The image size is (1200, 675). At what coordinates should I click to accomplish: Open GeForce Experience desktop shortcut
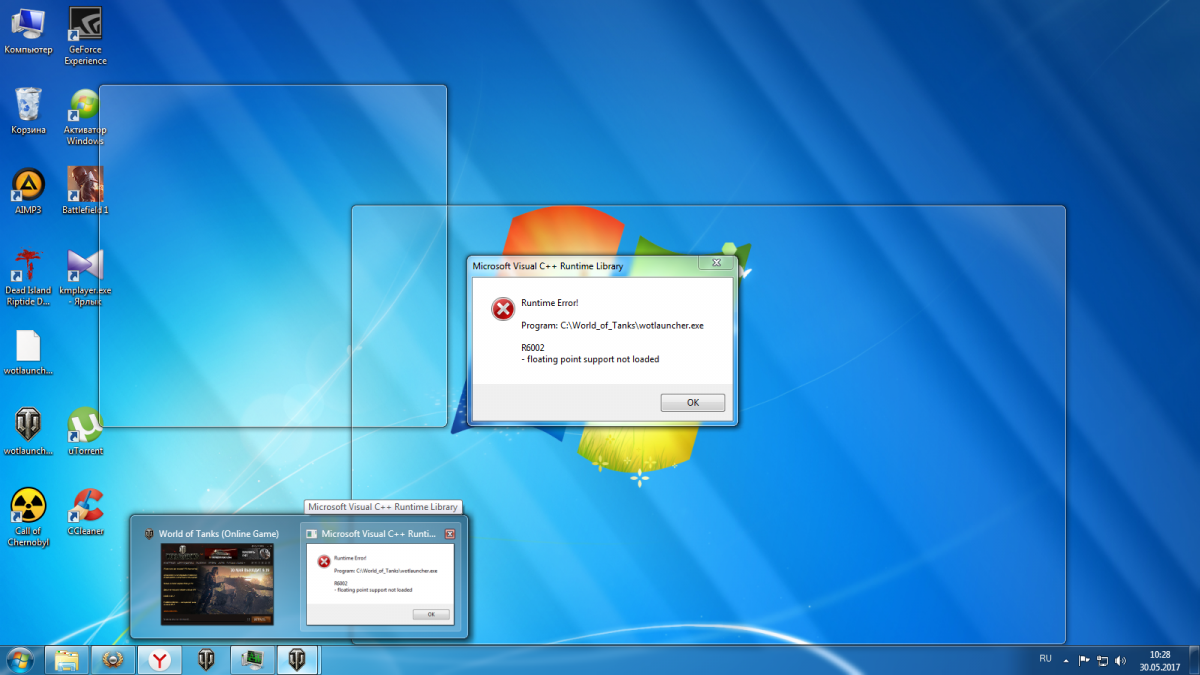pos(85,36)
